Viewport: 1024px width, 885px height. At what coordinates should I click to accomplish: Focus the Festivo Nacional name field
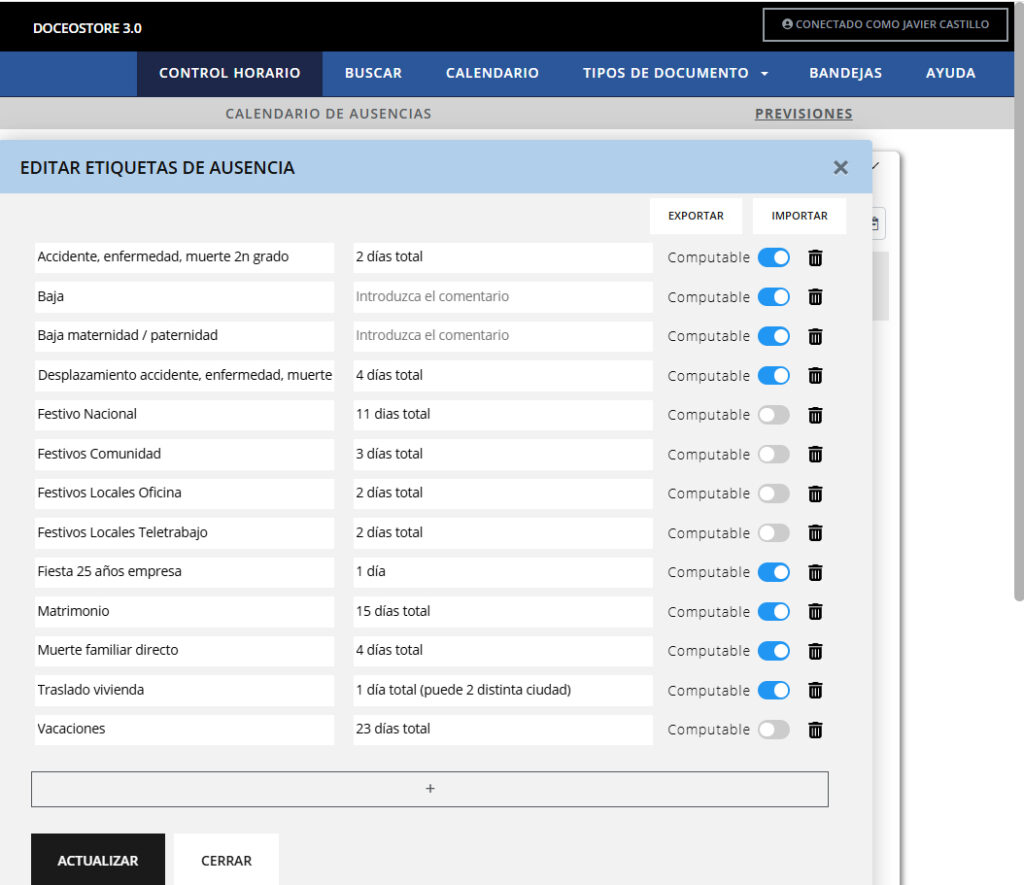coord(184,414)
